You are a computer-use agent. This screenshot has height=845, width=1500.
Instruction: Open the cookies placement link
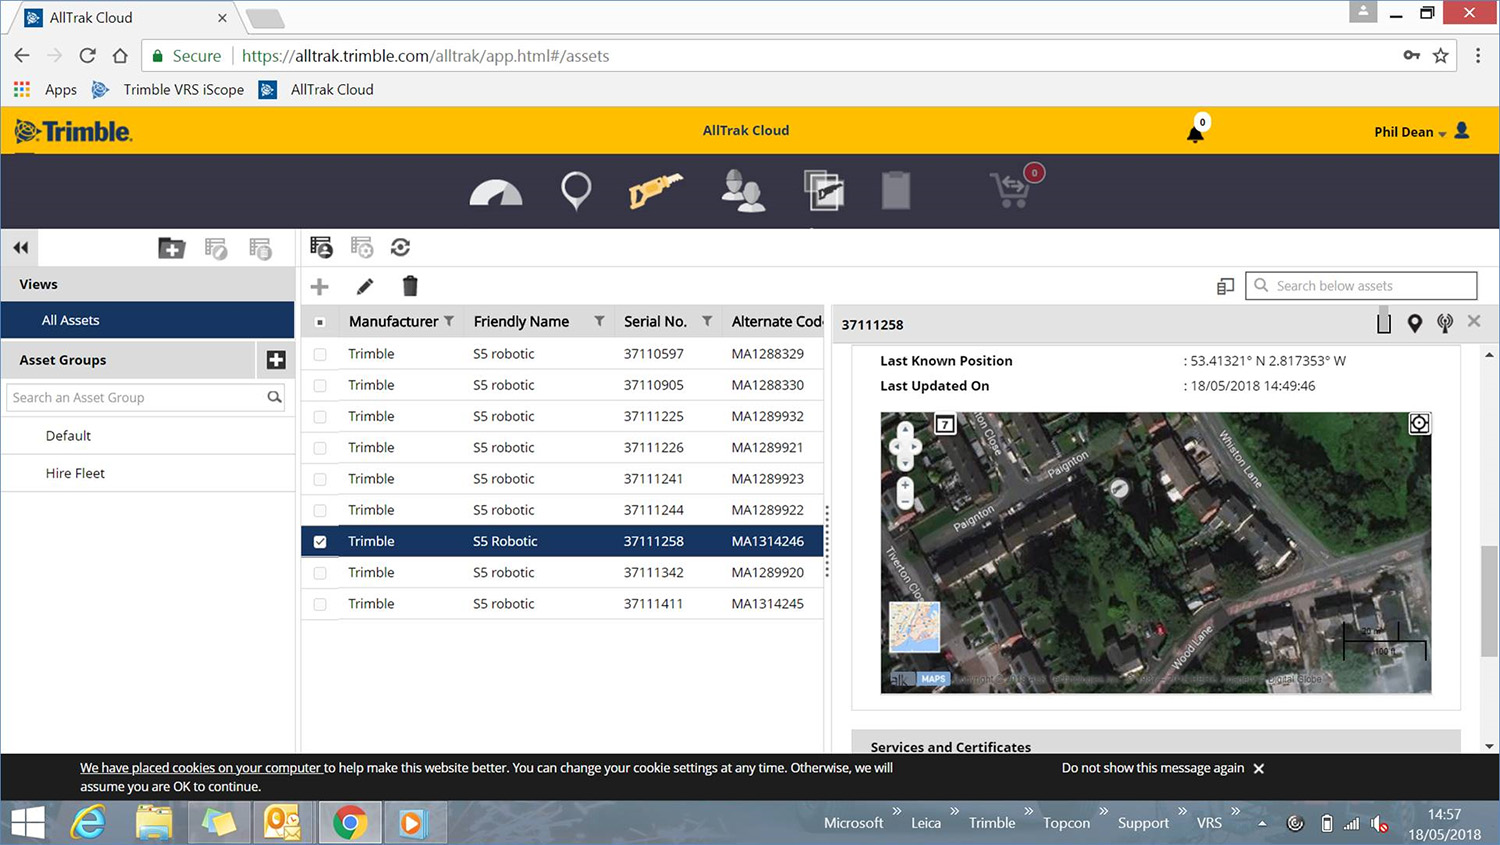coord(201,768)
